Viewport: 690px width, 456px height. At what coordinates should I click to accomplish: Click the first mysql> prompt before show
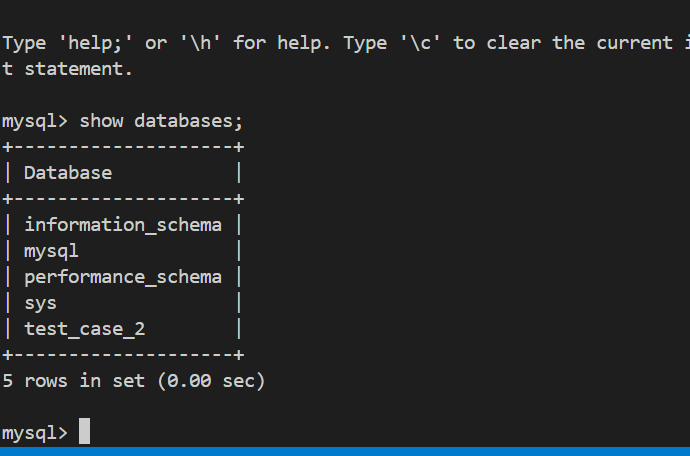click(x=35, y=121)
